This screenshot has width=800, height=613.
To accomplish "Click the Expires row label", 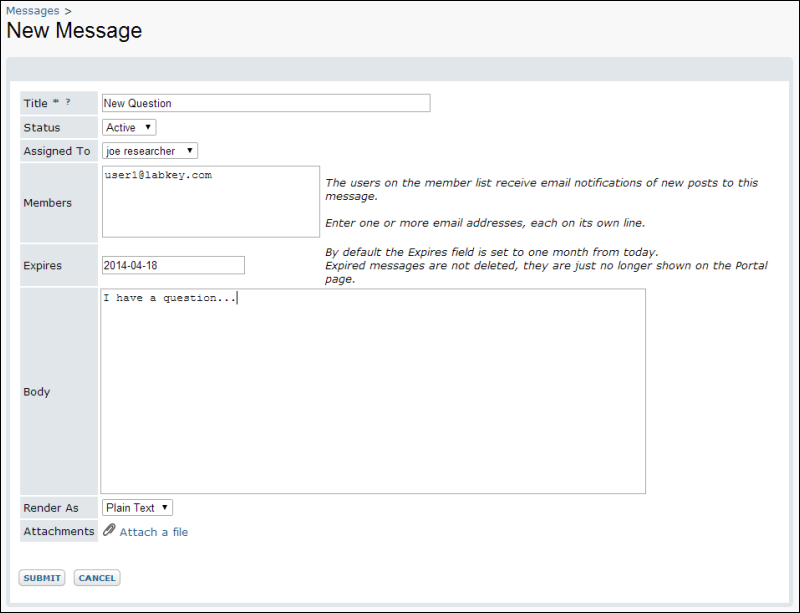I will pos(42,266).
